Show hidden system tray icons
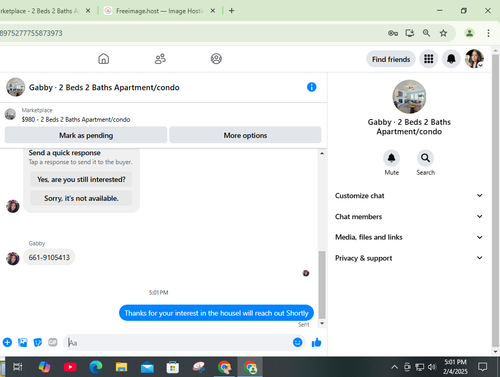Viewport: 500px width, 377px height. point(394,367)
